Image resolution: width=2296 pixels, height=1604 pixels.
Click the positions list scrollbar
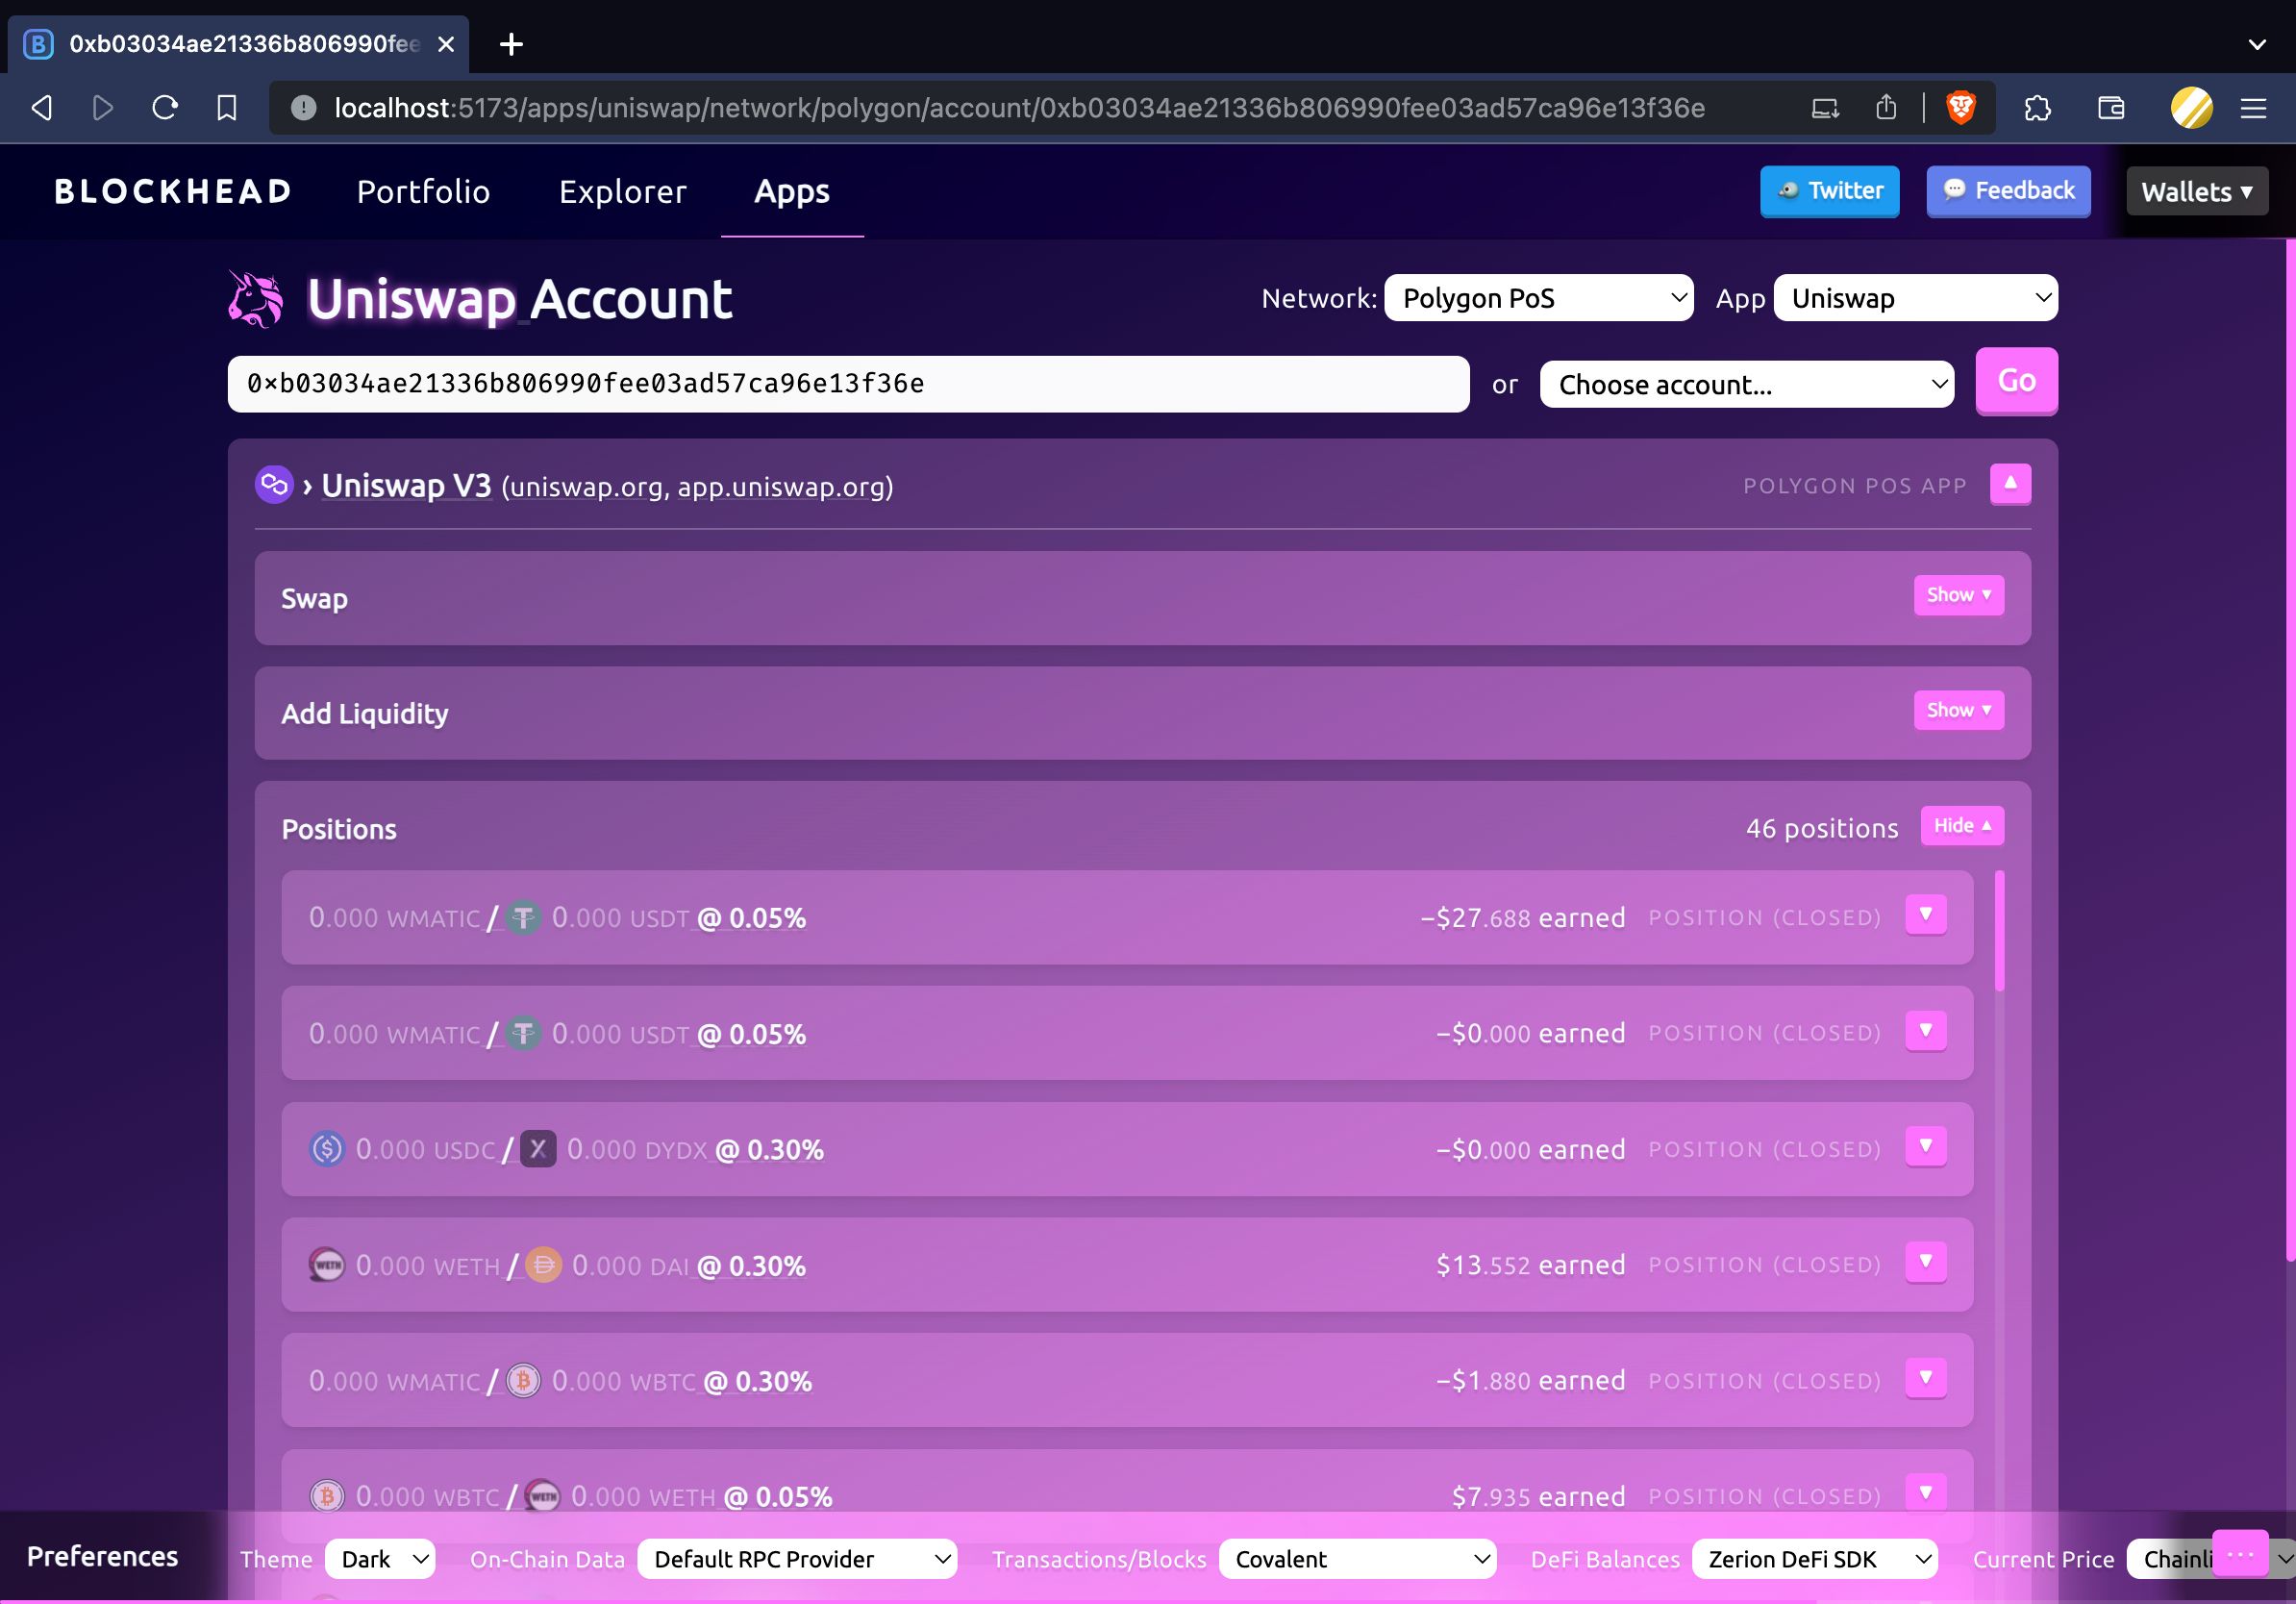tap(2000, 931)
